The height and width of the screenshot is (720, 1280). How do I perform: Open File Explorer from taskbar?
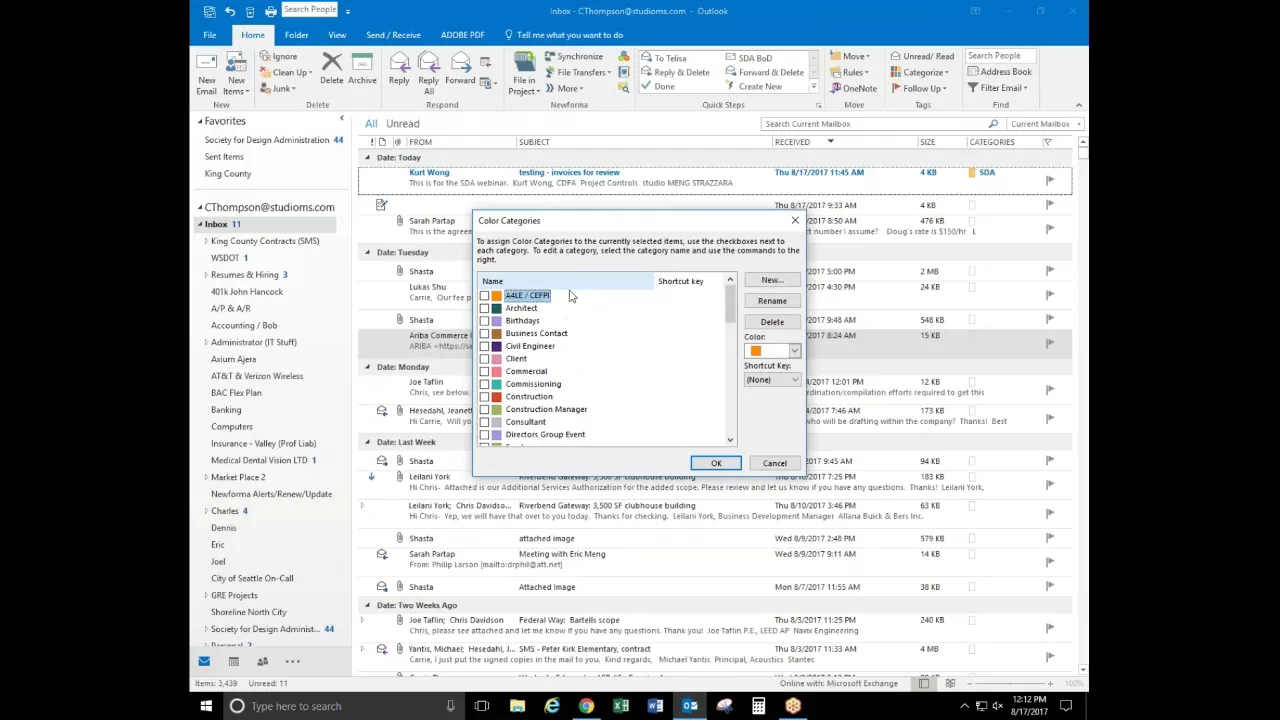coord(517,706)
